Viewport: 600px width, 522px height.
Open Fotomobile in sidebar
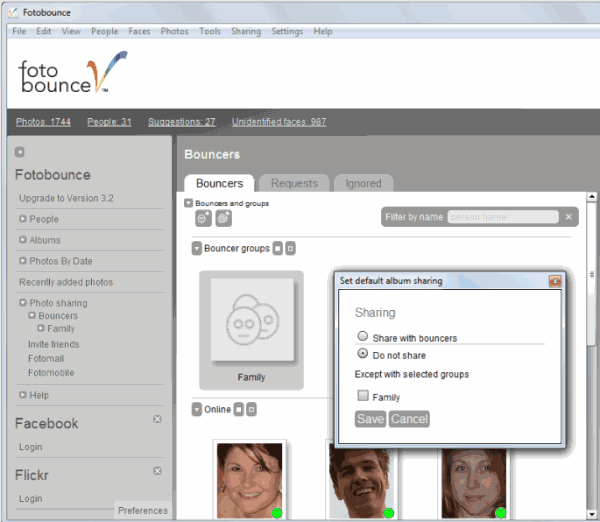pos(51,373)
